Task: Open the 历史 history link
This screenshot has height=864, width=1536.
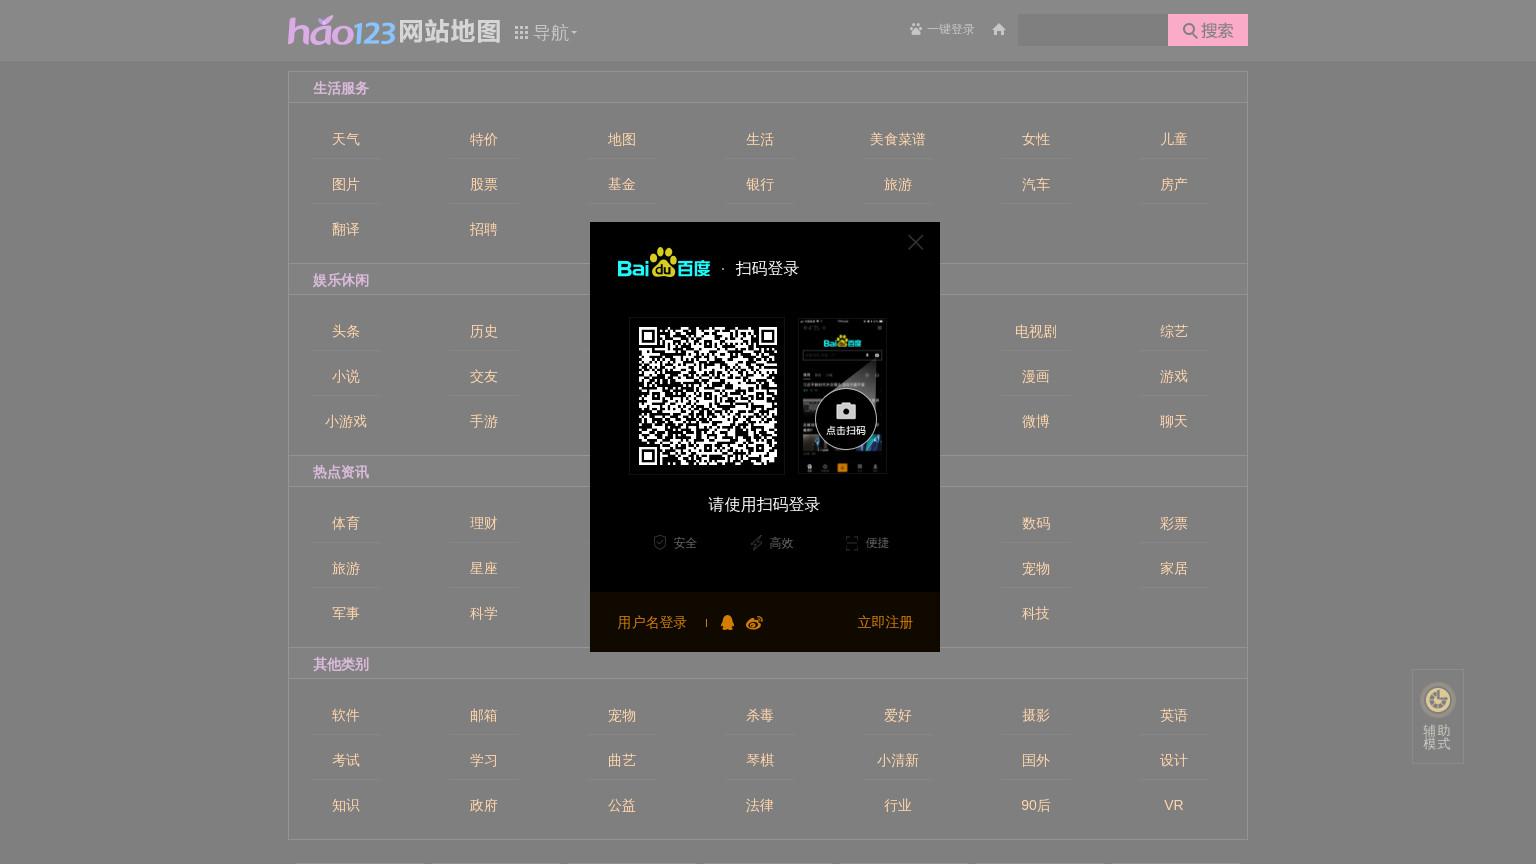Action: click(484, 332)
